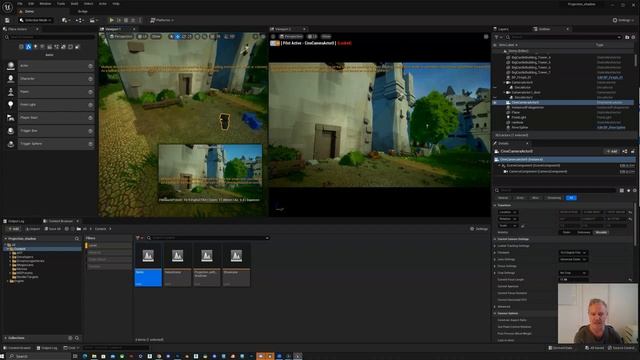This screenshot has width=640, height=360.
Task: Select the Lights category icon in Place Actors
Action: 36,47
